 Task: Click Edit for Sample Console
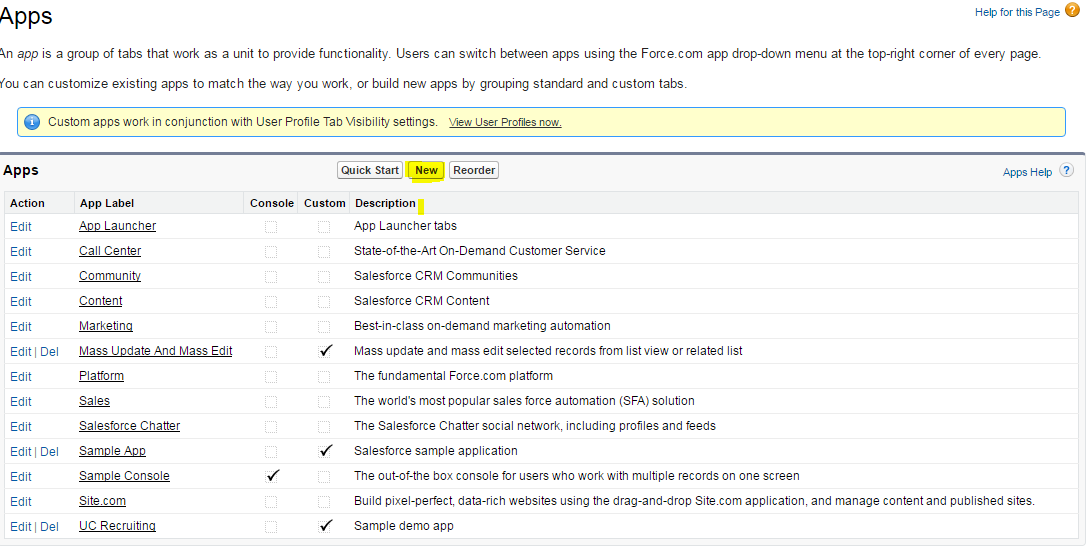(x=21, y=477)
